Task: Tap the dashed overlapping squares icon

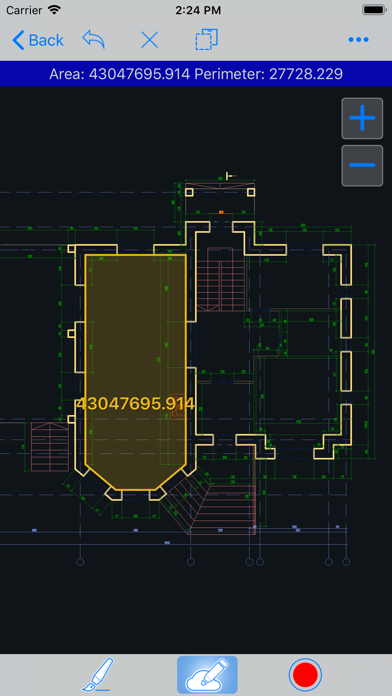Action: [206, 40]
